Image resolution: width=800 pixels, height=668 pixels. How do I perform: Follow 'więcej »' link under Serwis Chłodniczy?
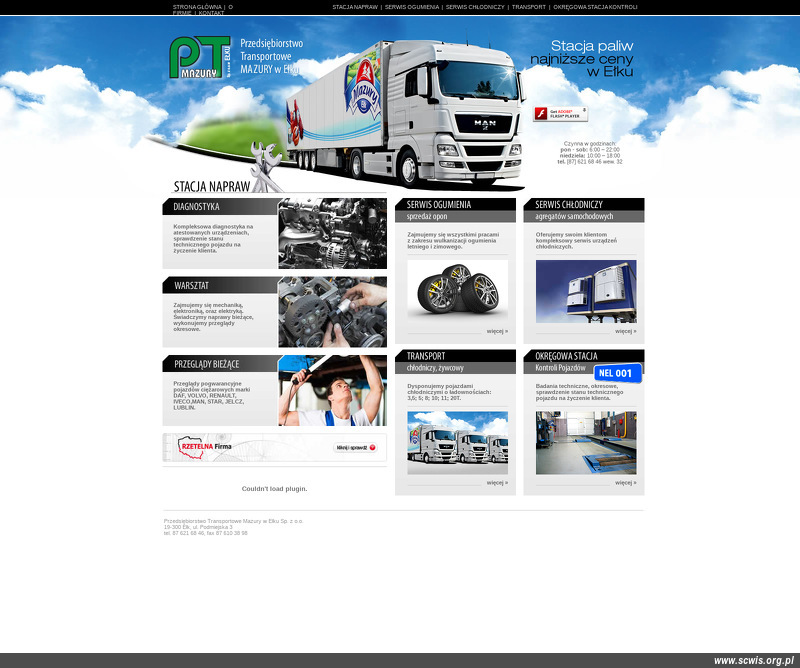(x=626, y=331)
